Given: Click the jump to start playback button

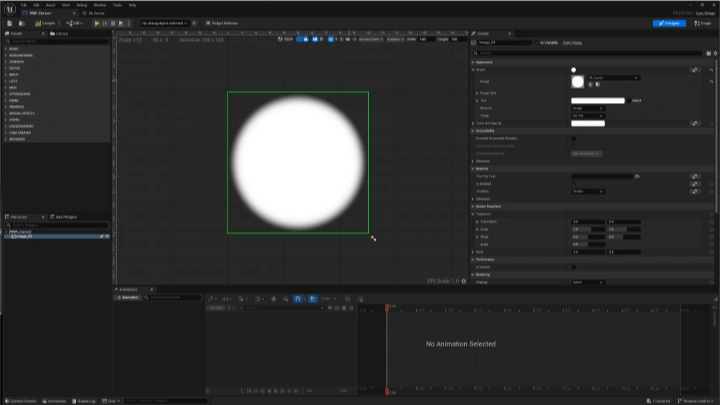Looking at the screenshot, I should tap(249, 391).
